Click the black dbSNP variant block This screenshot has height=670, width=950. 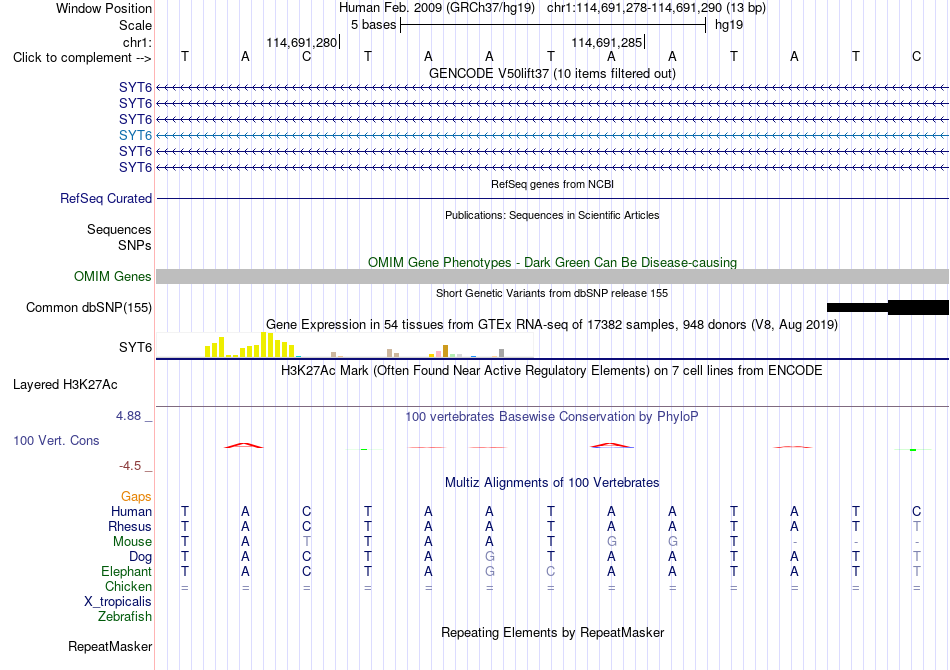pos(888,307)
